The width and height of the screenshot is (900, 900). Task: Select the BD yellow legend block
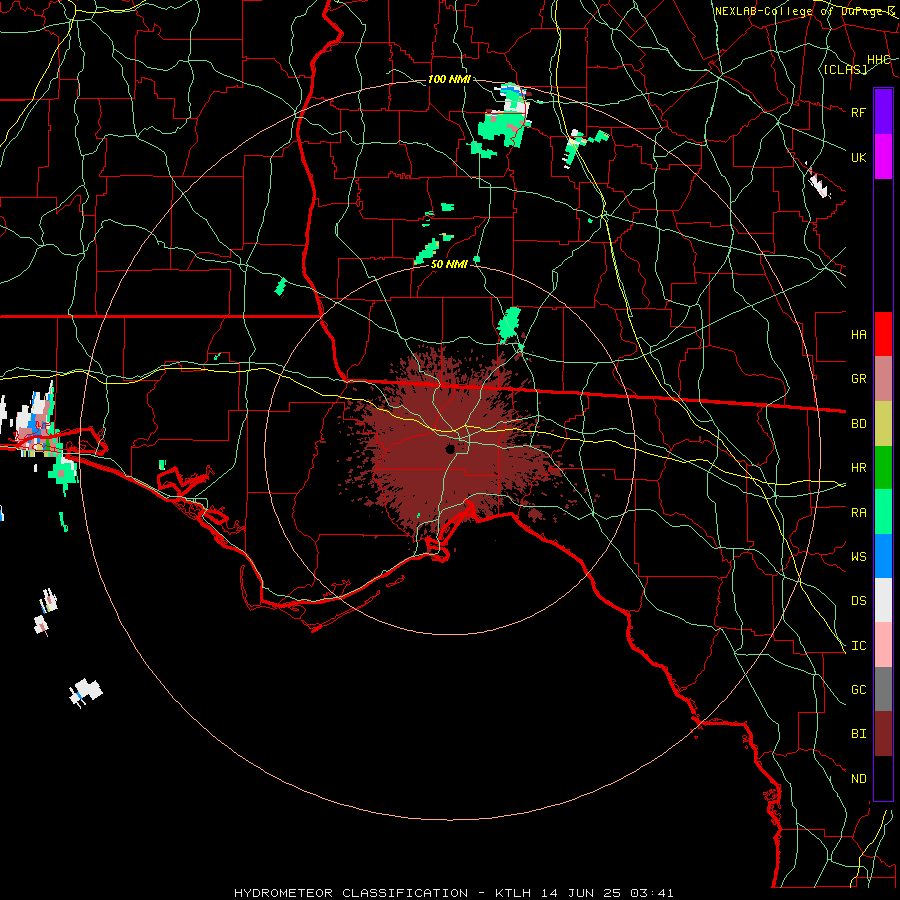click(x=883, y=424)
